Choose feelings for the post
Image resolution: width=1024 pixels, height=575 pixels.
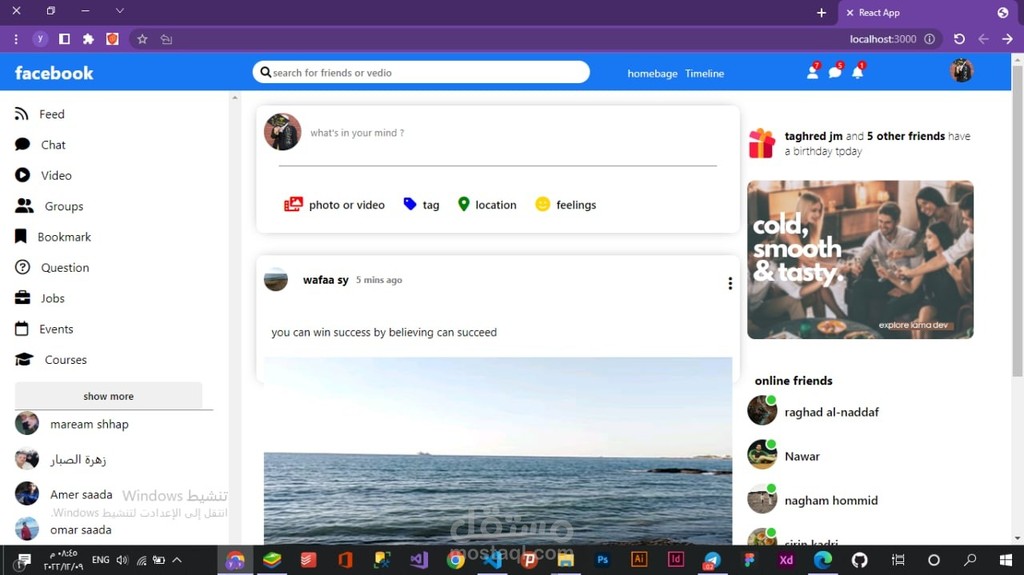pos(566,205)
